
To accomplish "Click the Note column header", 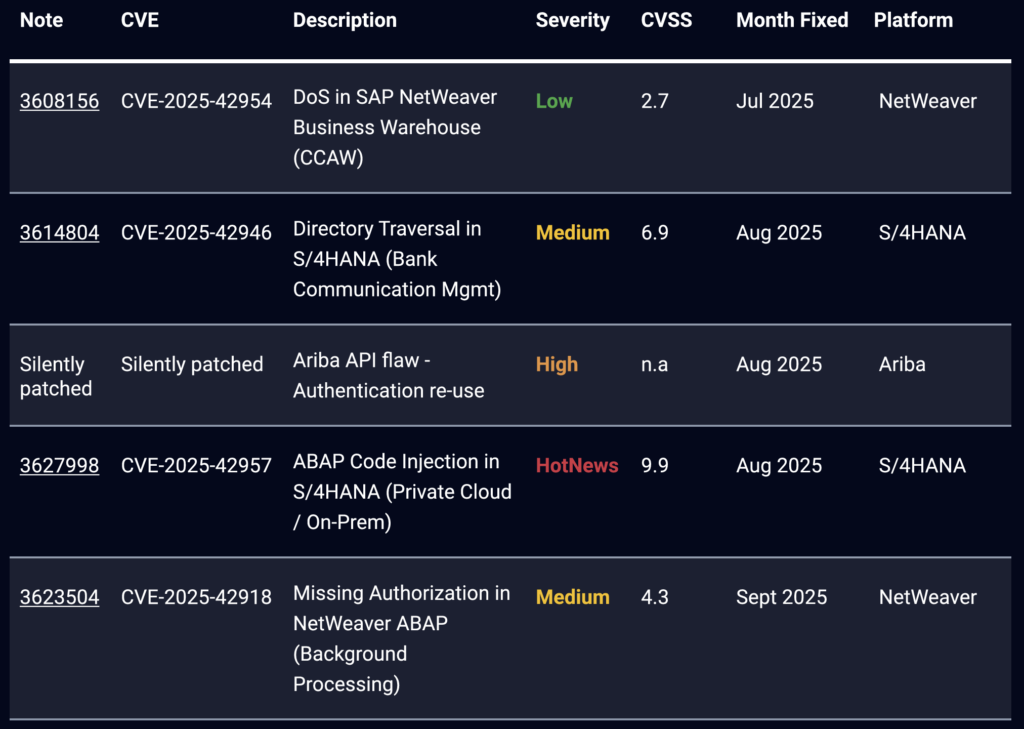I will click(x=40, y=20).
